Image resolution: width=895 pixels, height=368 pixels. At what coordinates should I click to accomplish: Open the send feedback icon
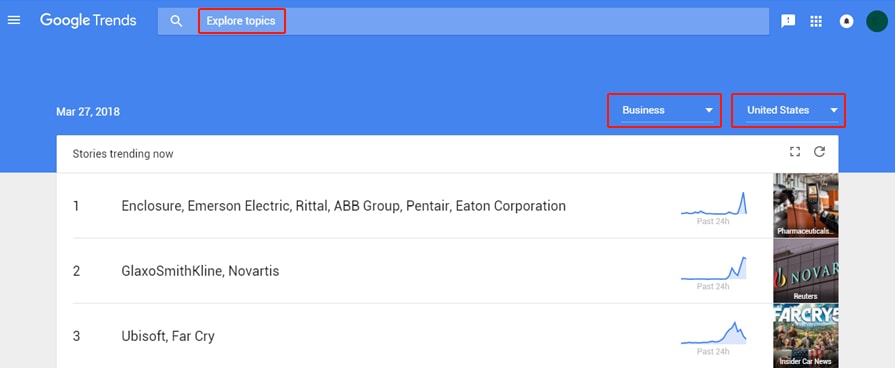(x=788, y=21)
